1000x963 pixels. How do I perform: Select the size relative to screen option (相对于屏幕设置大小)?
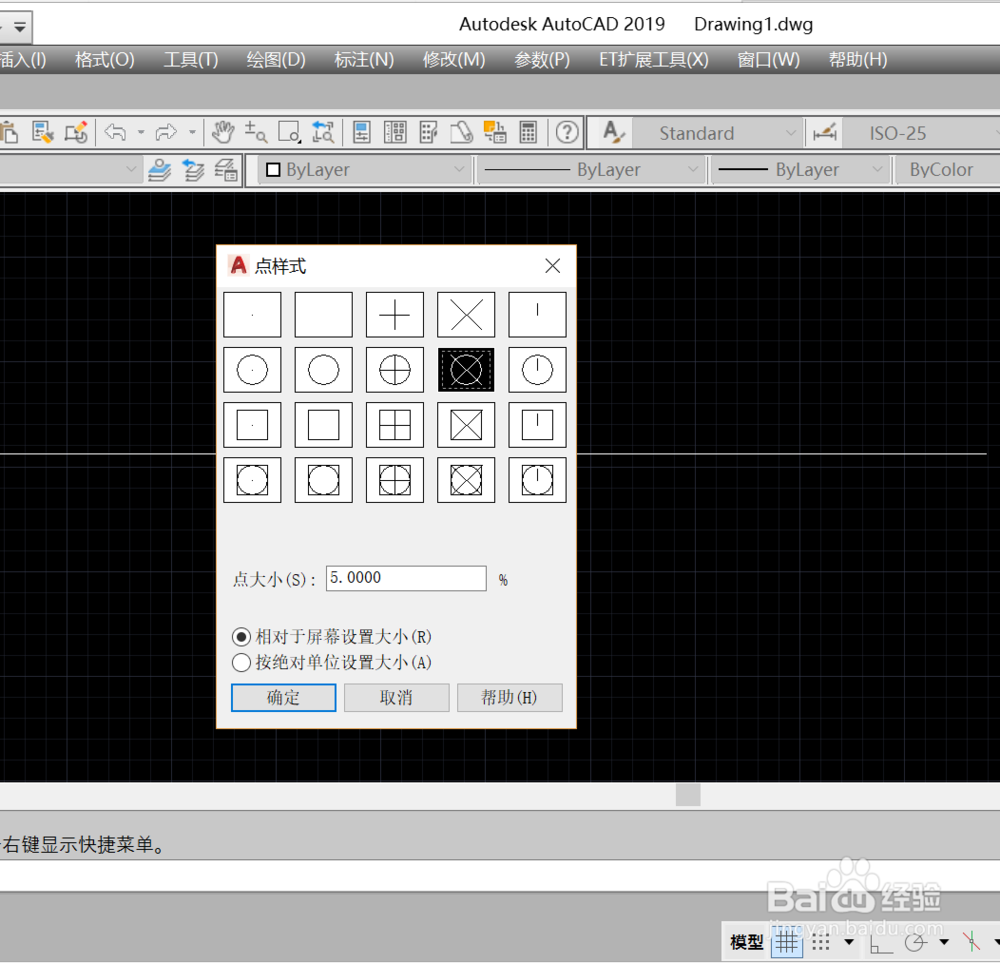click(332, 636)
